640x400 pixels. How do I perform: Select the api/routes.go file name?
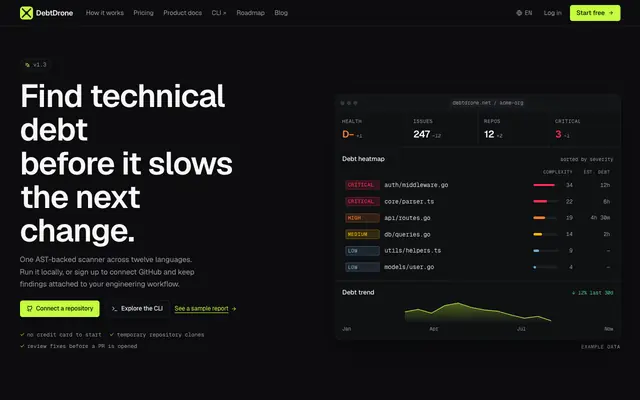click(407, 218)
